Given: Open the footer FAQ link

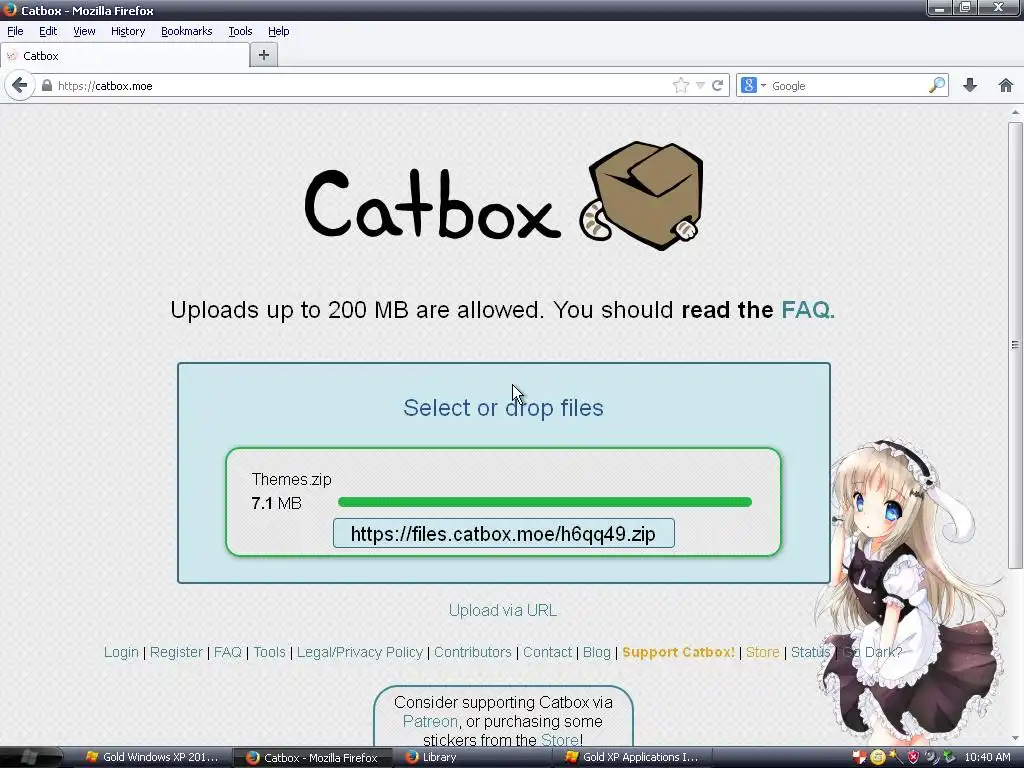Looking at the screenshot, I should [x=228, y=652].
